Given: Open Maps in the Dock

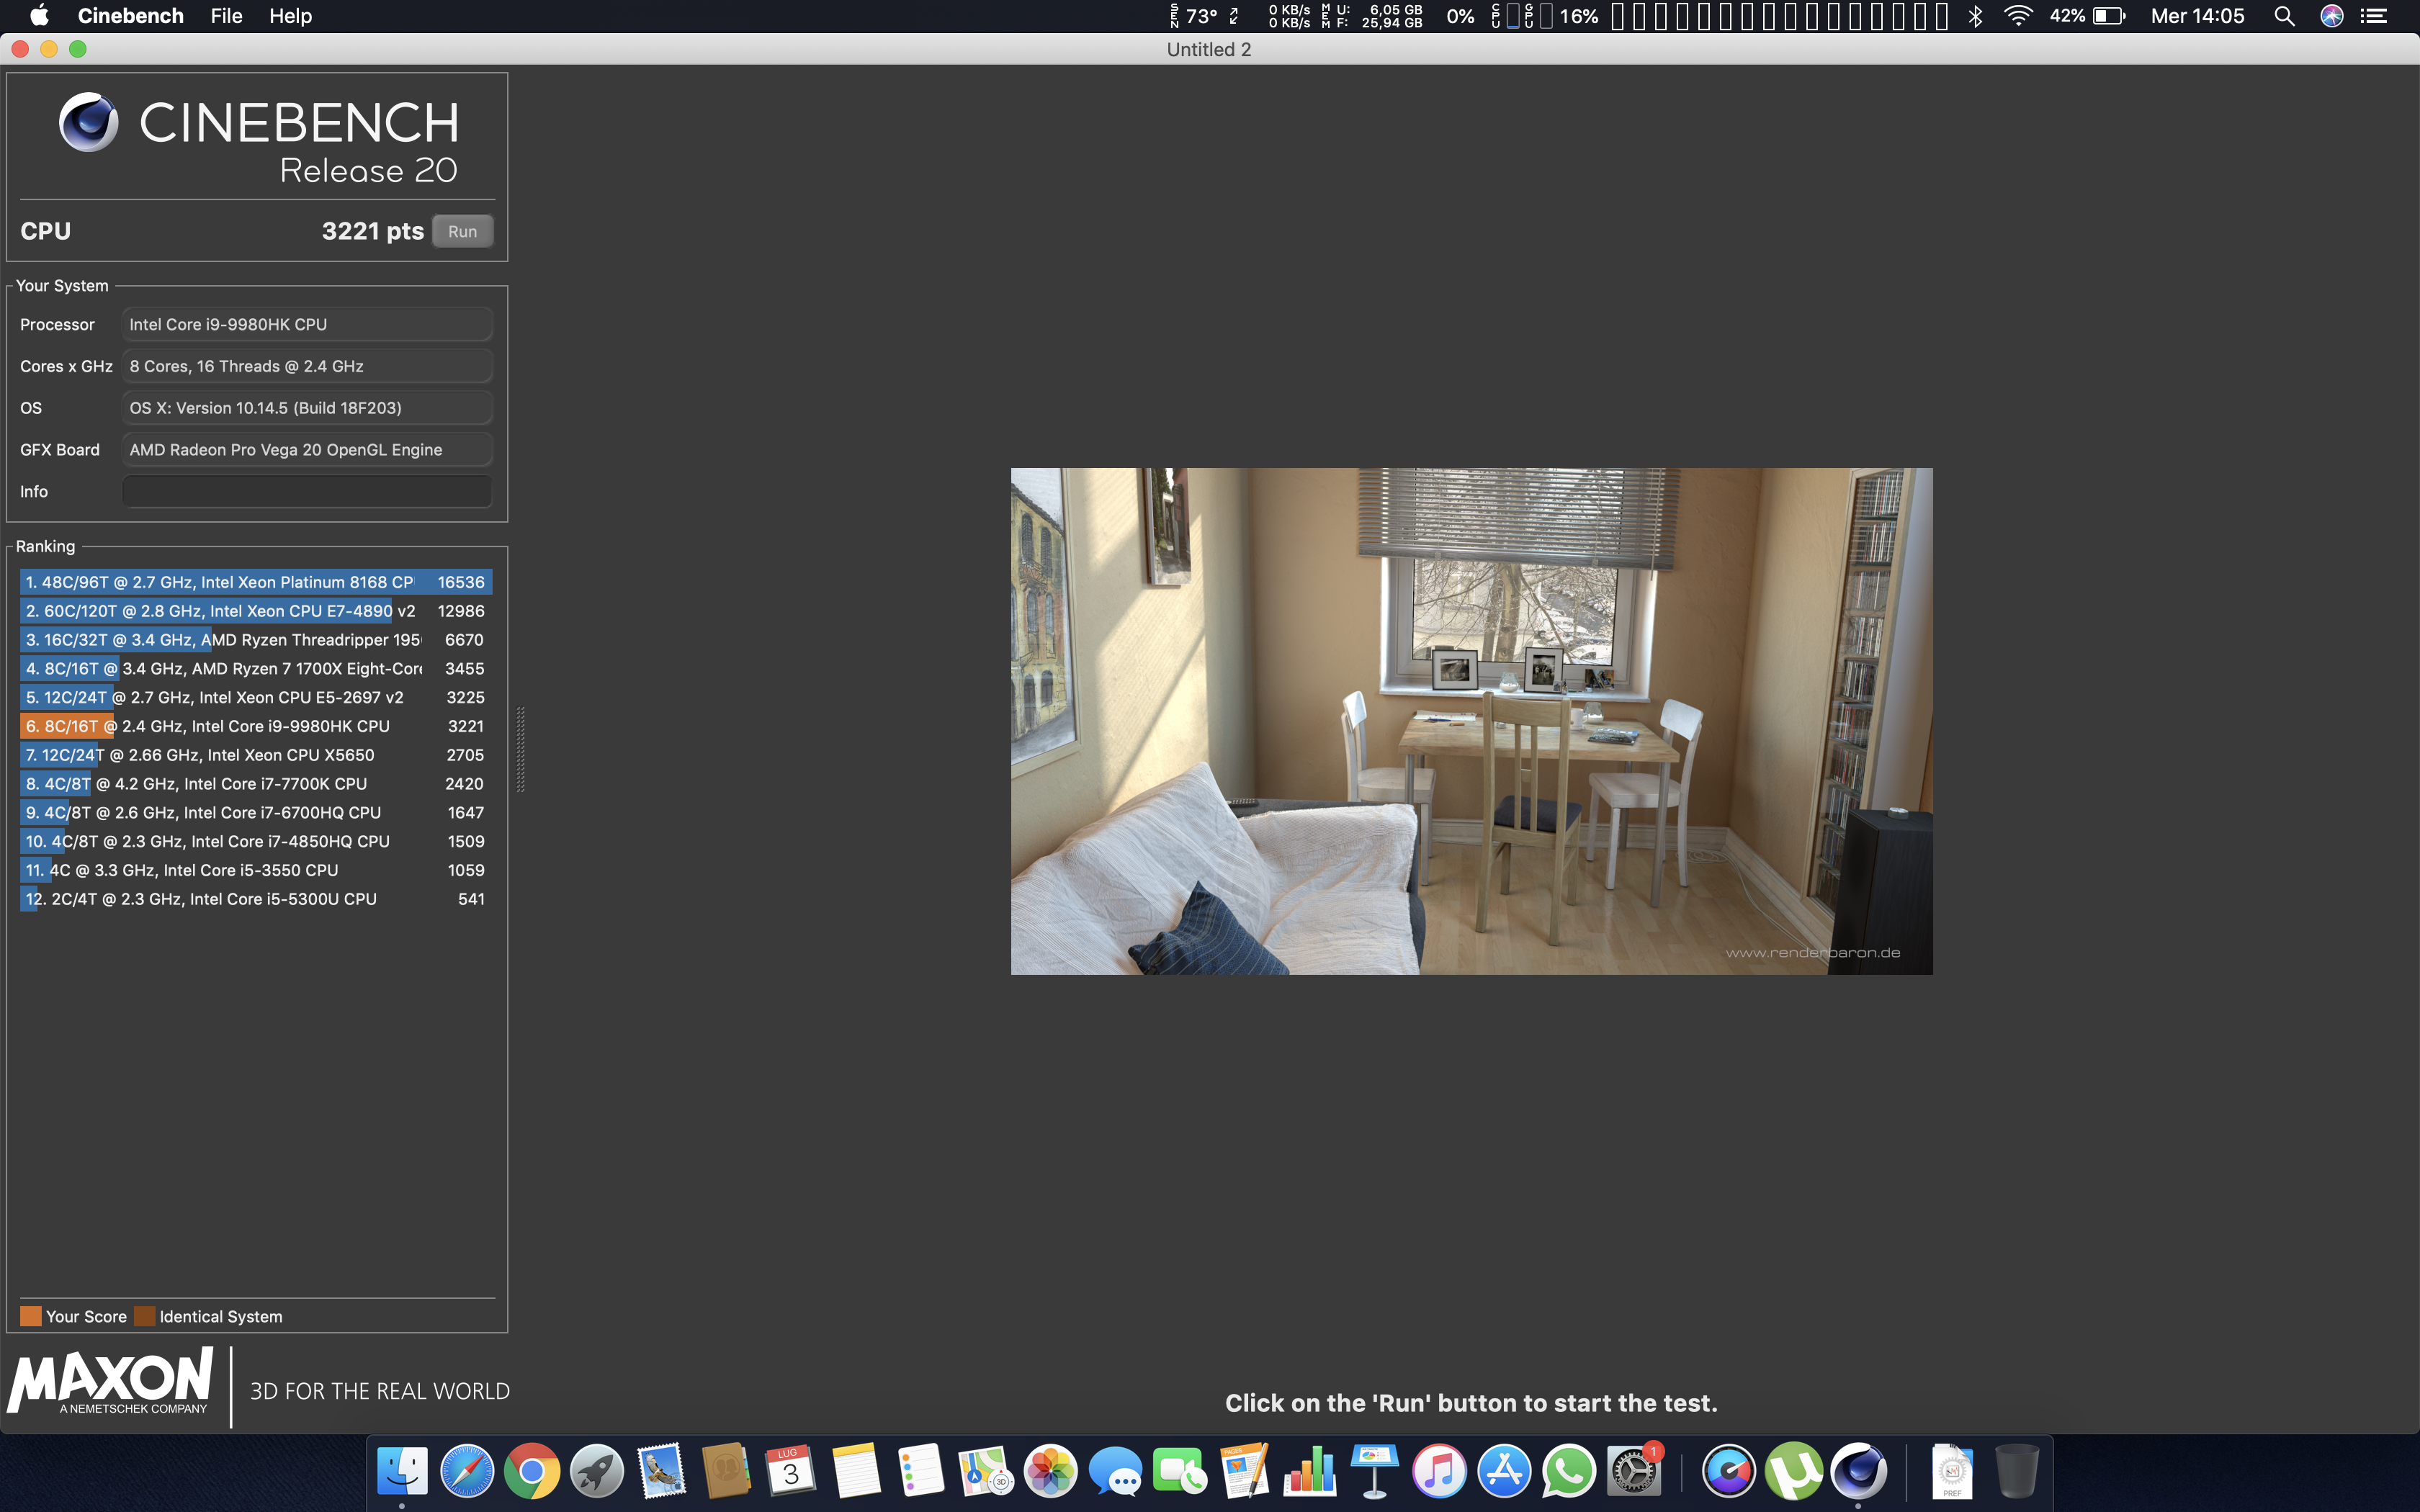Looking at the screenshot, I should click(986, 1471).
